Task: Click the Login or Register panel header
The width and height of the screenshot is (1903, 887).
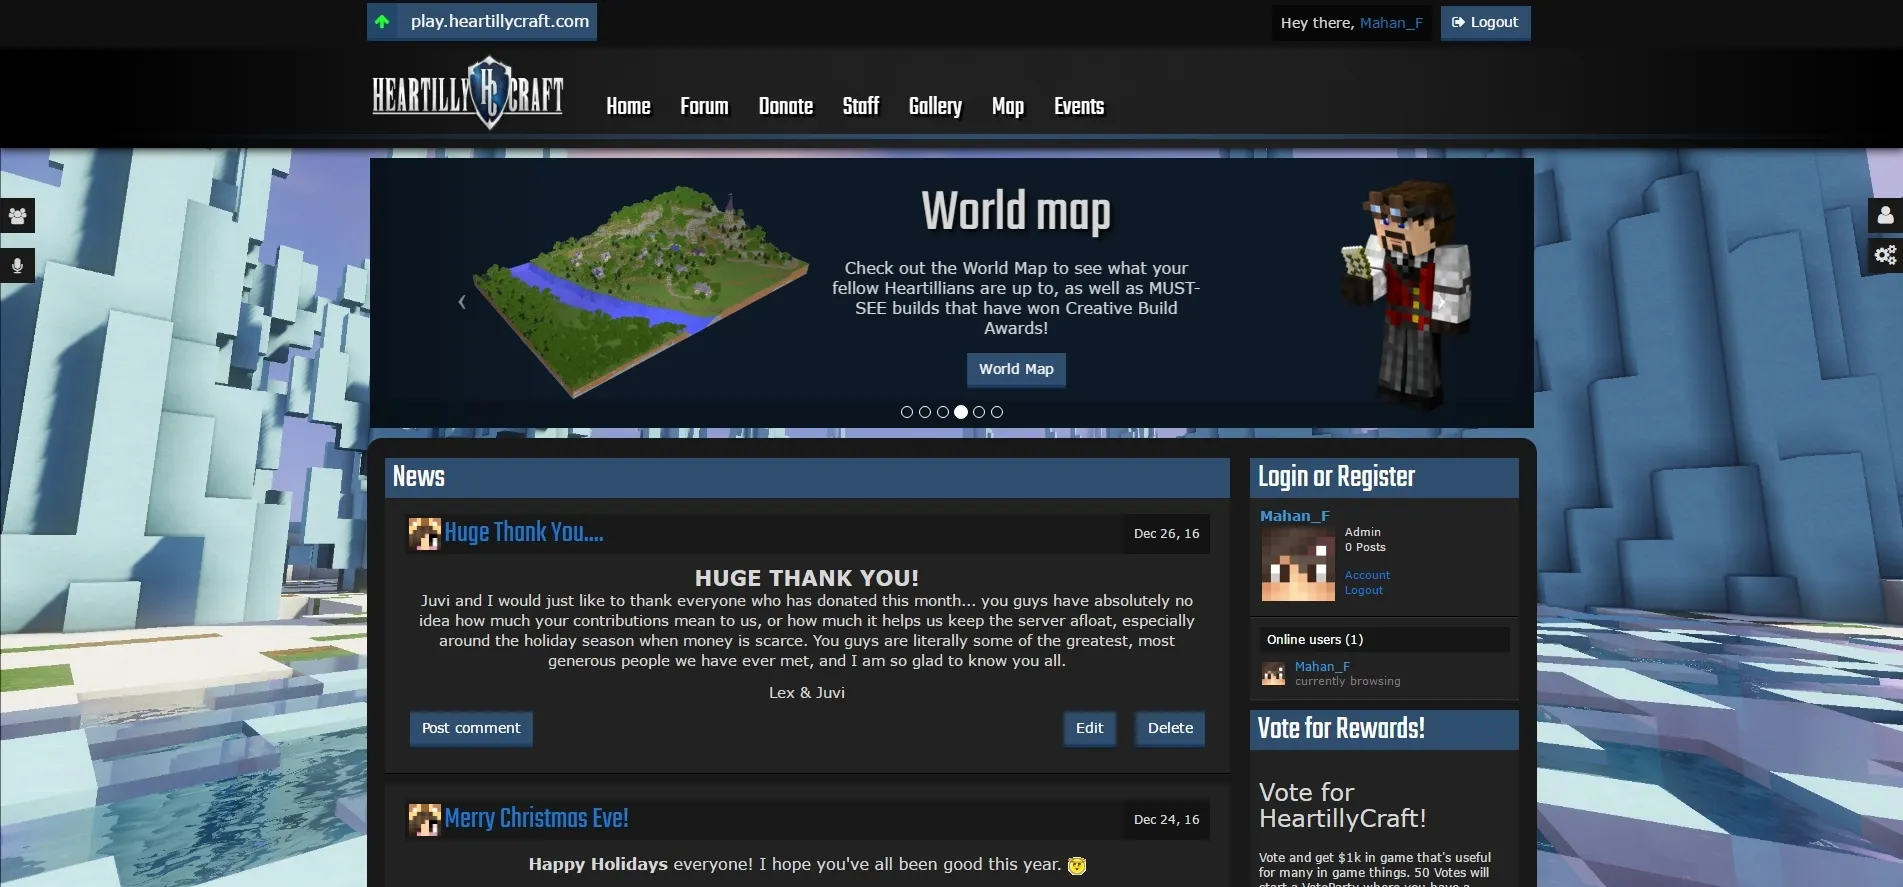Action: (x=1384, y=478)
